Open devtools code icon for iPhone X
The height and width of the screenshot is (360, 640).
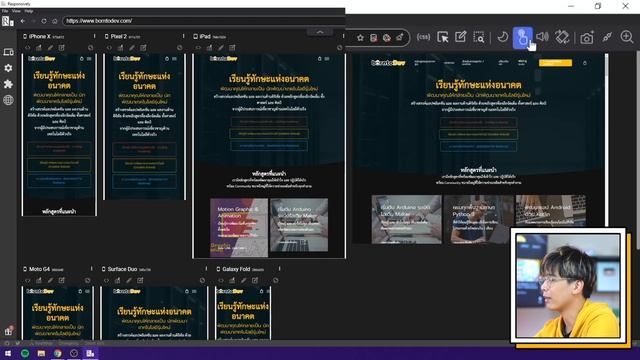28,48
